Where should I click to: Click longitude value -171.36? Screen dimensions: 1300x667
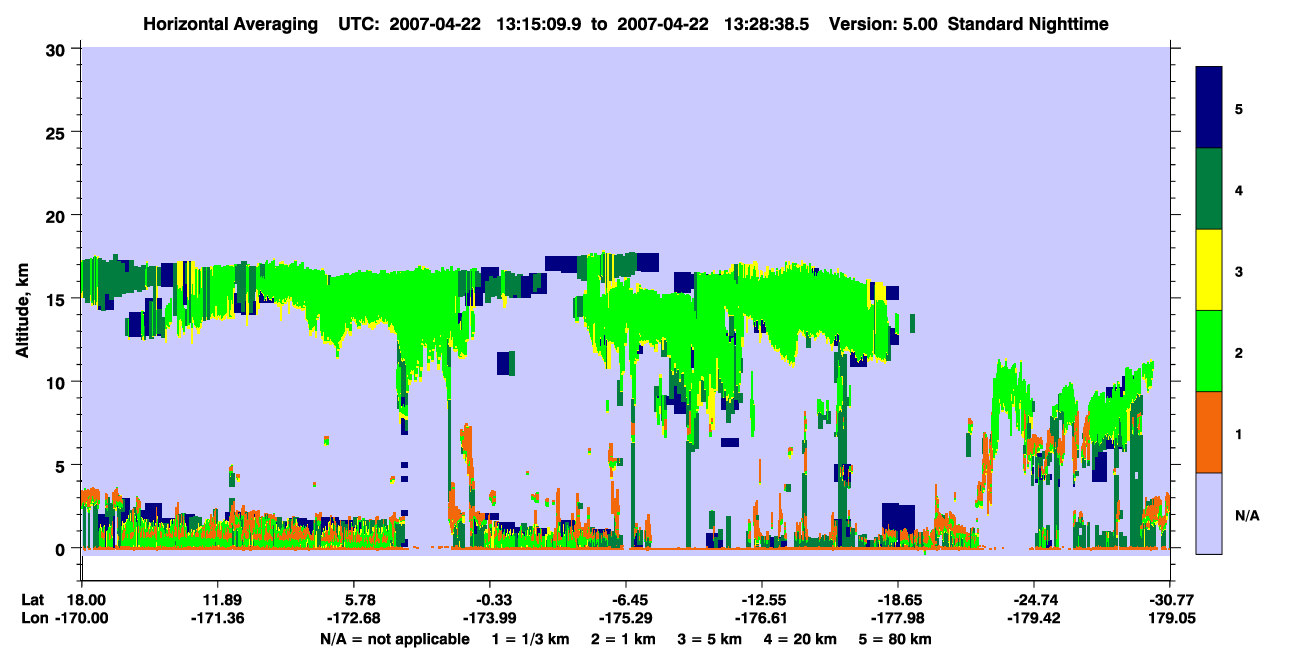(x=217, y=618)
